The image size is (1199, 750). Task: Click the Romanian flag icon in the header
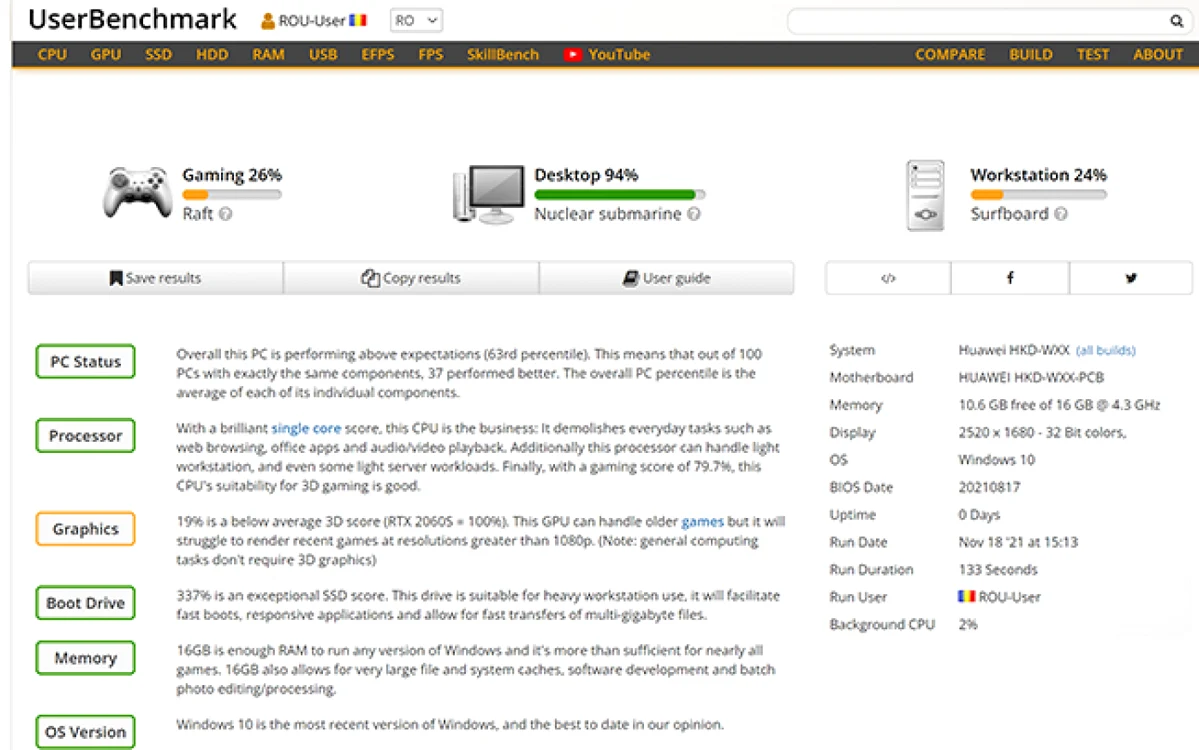358,21
